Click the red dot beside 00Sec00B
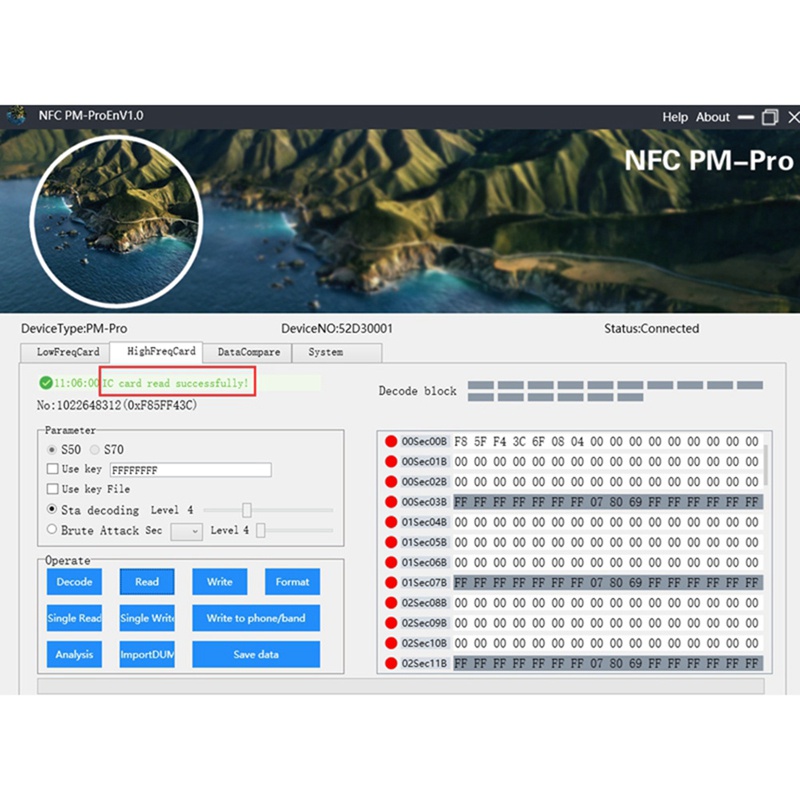 coord(392,441)
